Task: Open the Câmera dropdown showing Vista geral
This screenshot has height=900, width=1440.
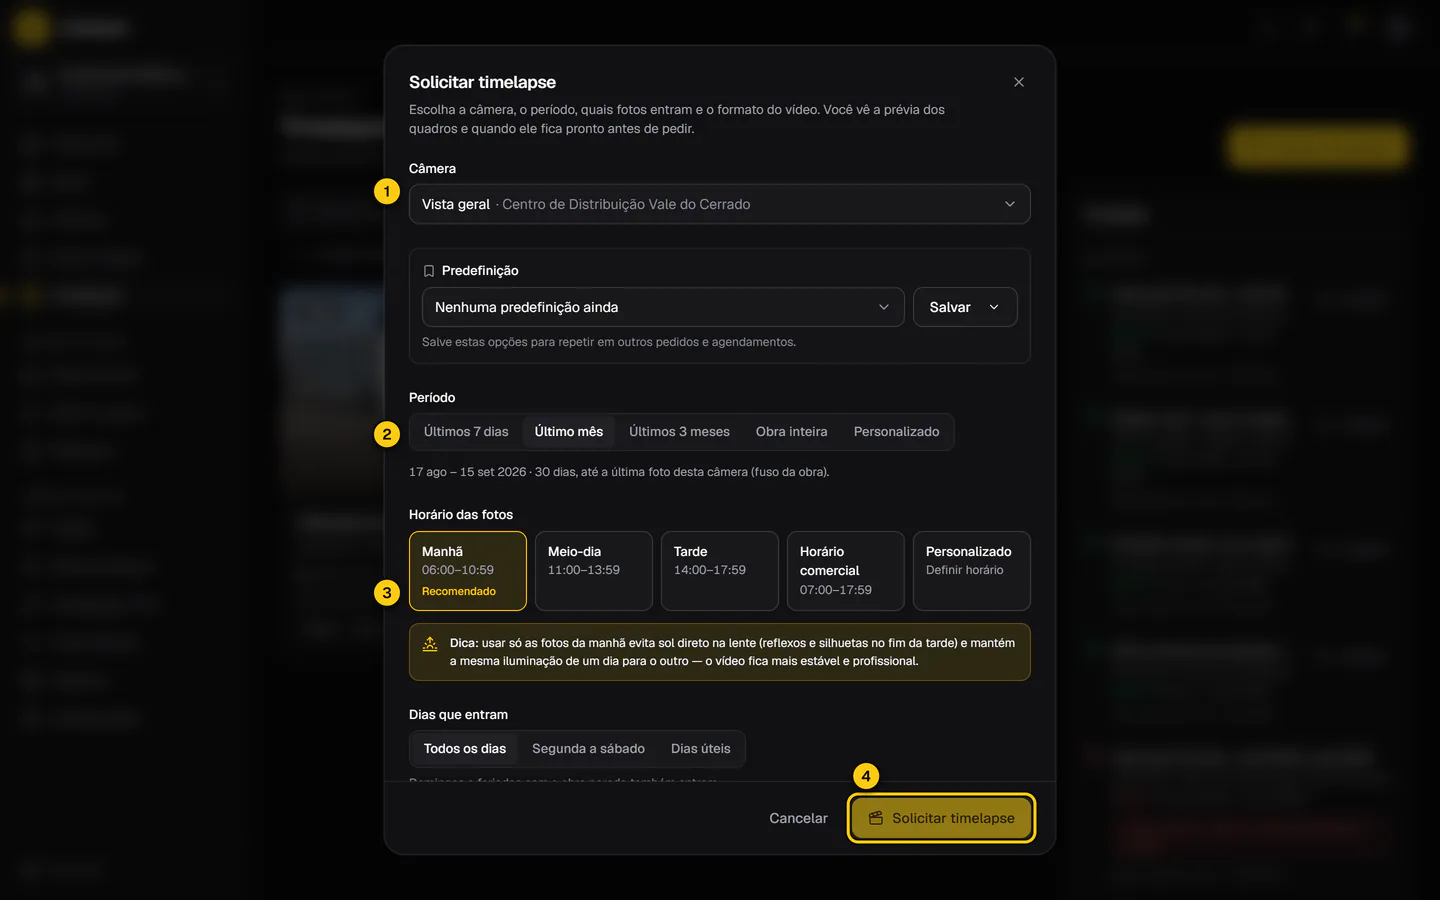Action: click(x=719, y=204)
